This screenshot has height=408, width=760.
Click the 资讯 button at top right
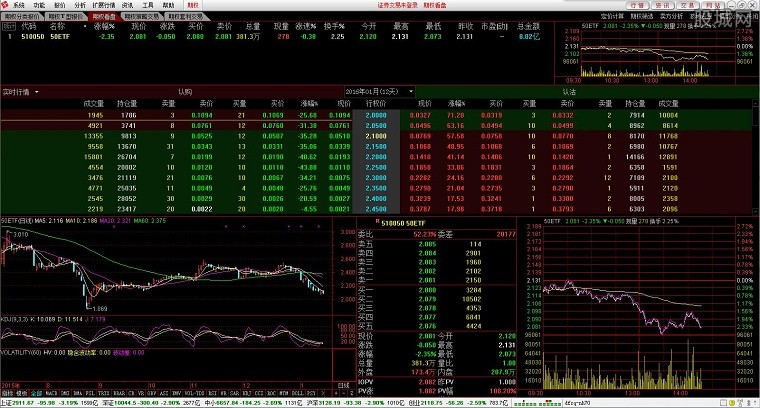[x=663, y=5]
